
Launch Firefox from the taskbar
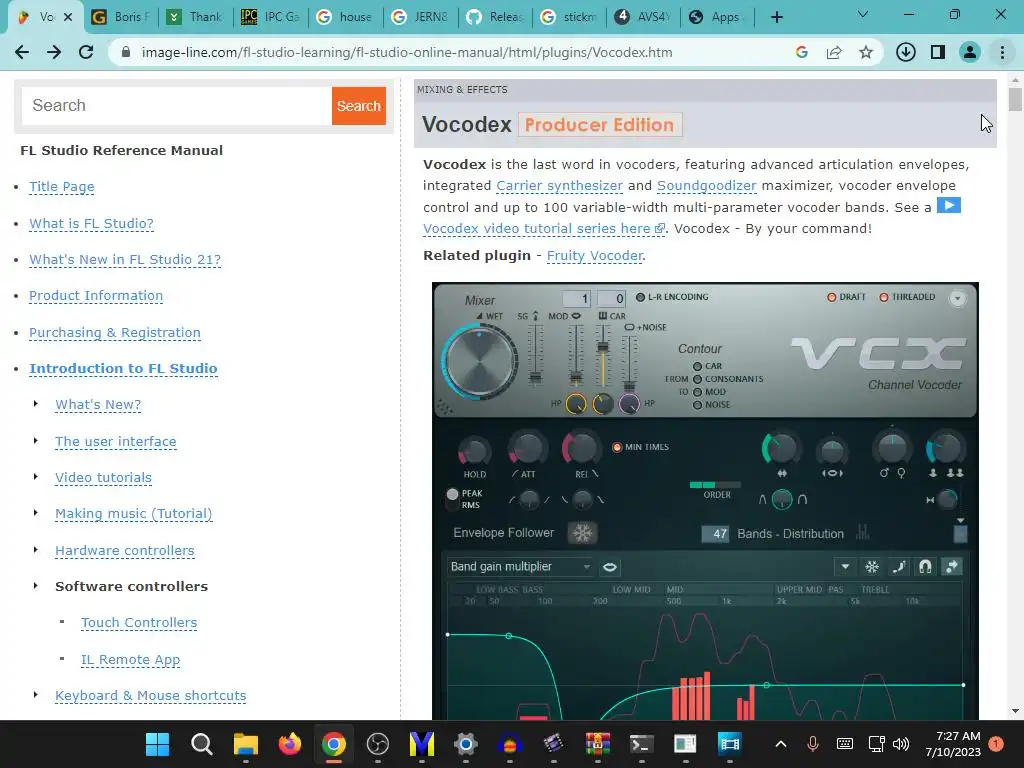click(x=290, y=744)
